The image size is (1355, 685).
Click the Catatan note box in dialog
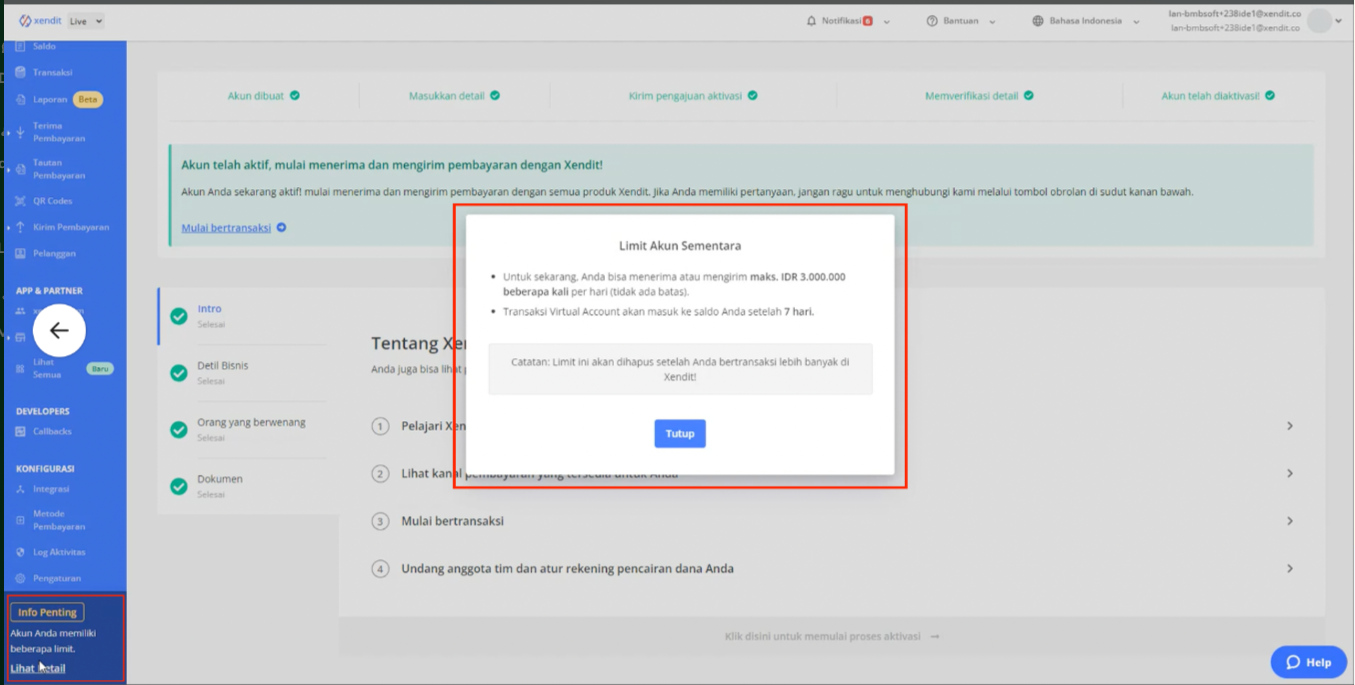pyautogui.click(x=680, y=369)
